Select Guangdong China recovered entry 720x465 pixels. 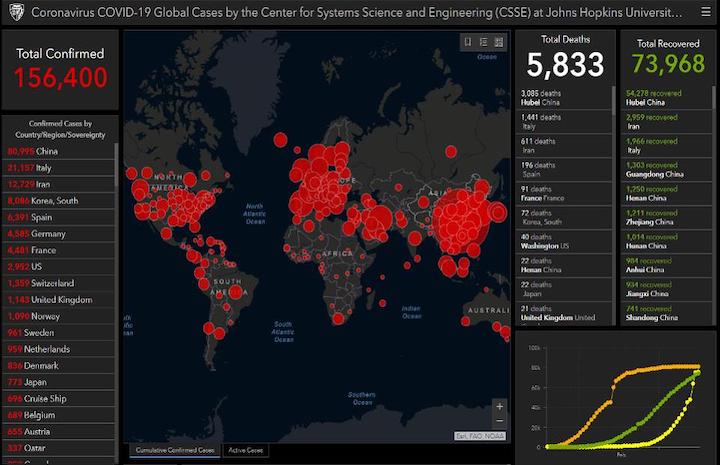coord(666,170)
